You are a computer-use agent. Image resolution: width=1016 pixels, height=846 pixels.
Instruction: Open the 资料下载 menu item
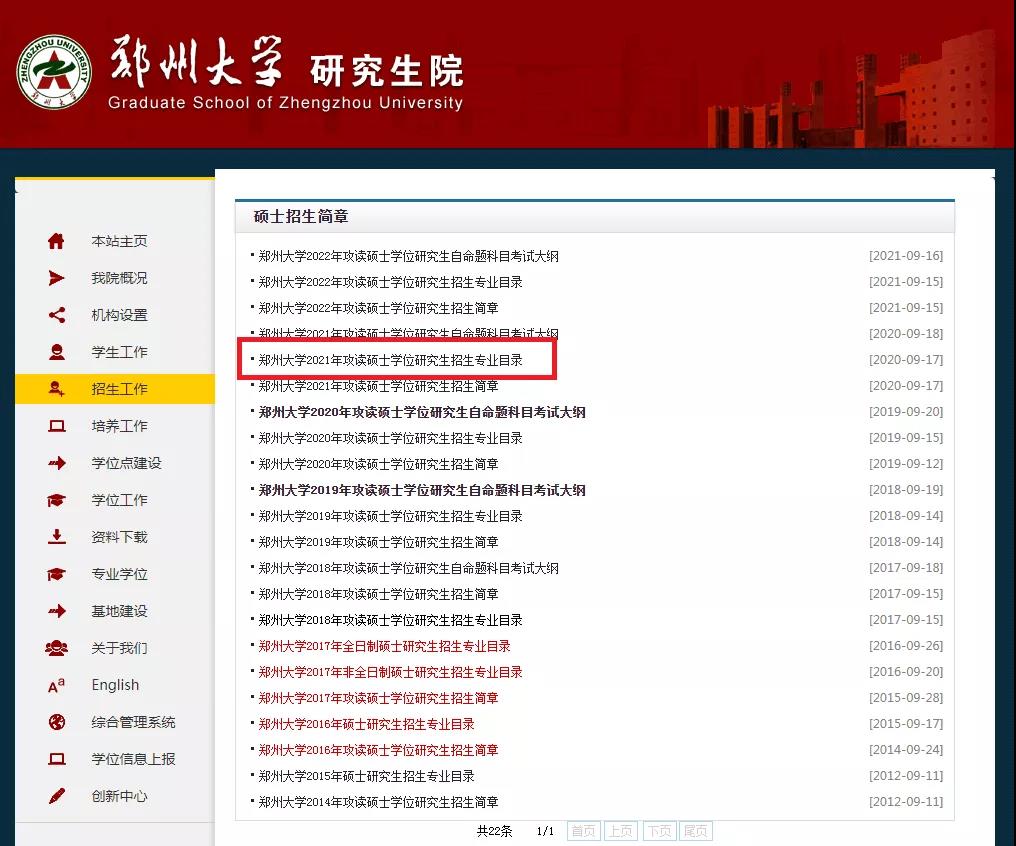click(119, 537)
